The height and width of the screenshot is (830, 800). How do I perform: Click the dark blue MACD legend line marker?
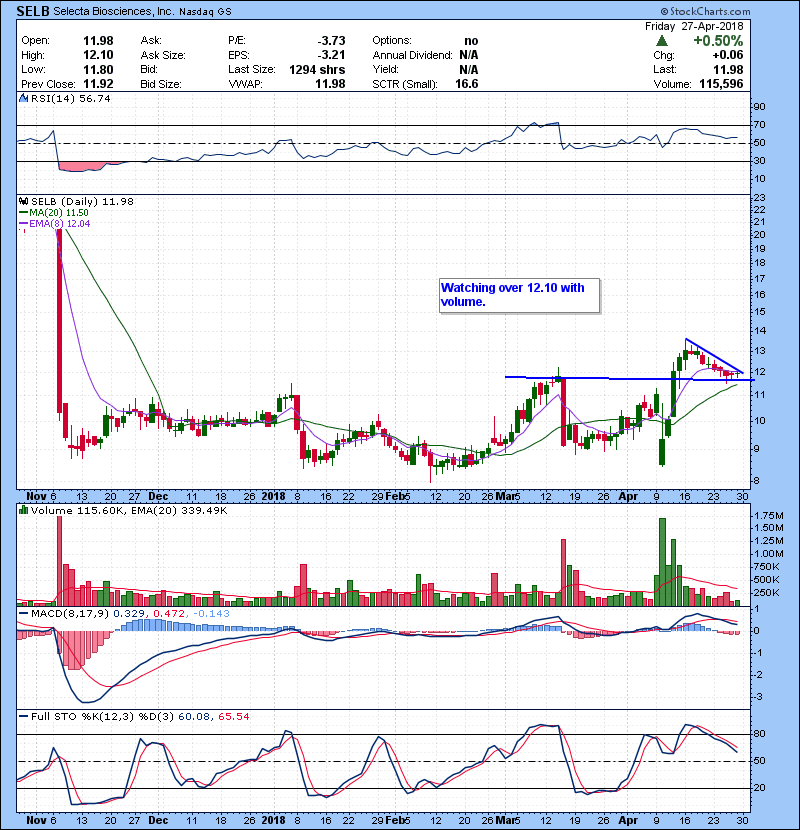[x=23, y=614]
